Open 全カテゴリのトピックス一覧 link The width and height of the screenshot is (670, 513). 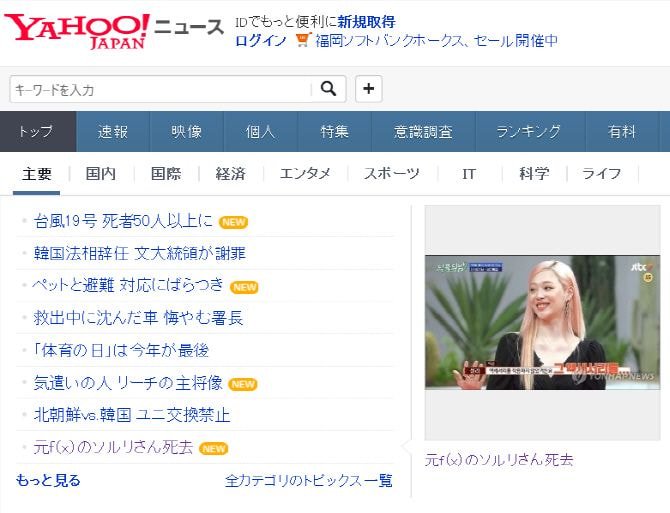coord(309,481)
